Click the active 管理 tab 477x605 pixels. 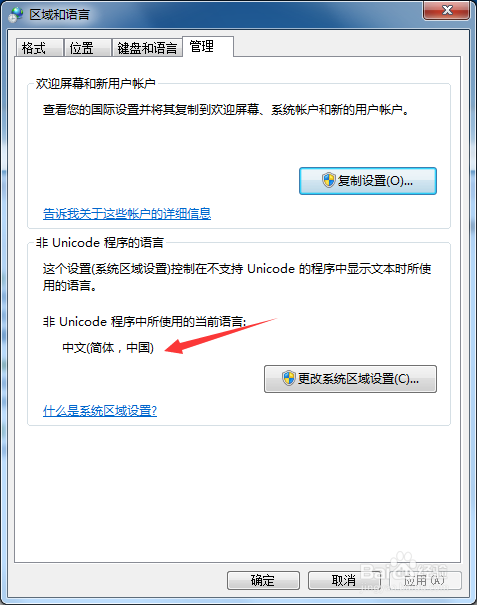208,47
